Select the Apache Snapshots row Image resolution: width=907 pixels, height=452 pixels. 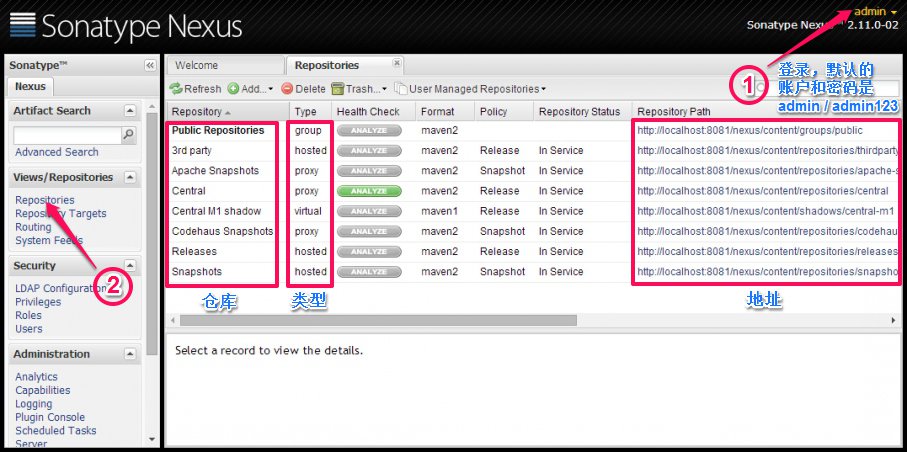pos(534,171)
